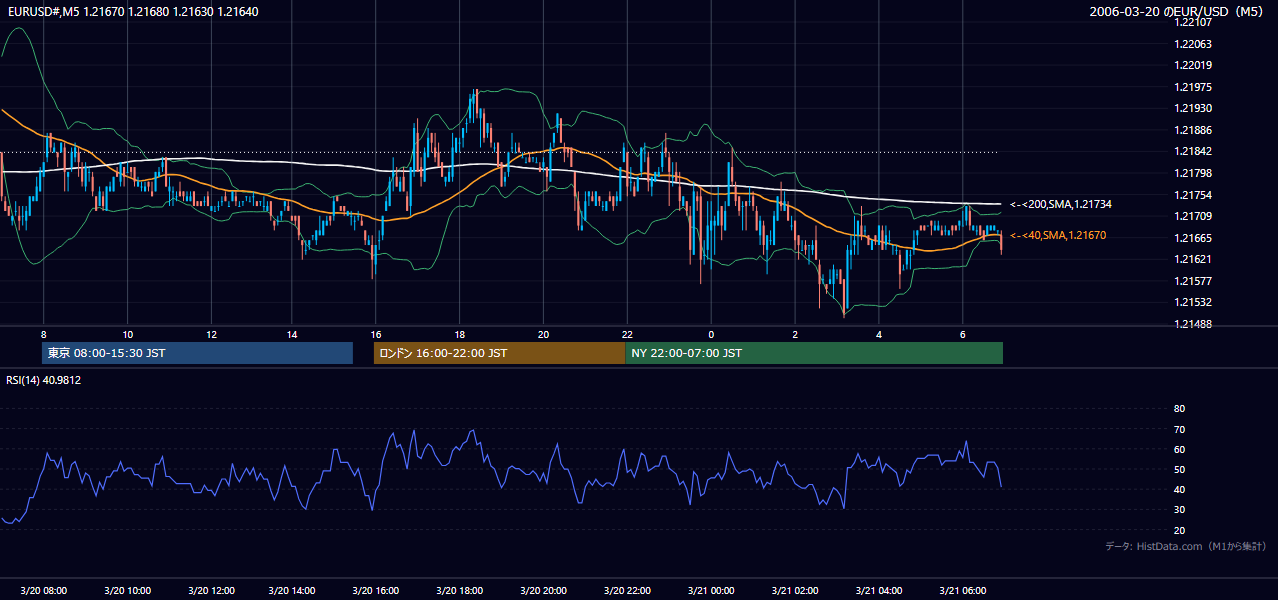
Task: Click the 3/20 16:00 date label
Action: pos(375,590)
